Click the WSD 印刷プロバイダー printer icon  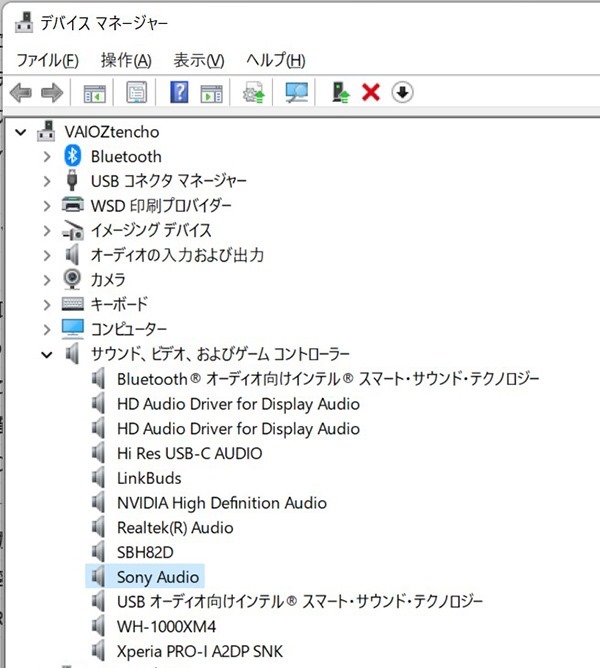pyautogui.click(x=72, y=205)
